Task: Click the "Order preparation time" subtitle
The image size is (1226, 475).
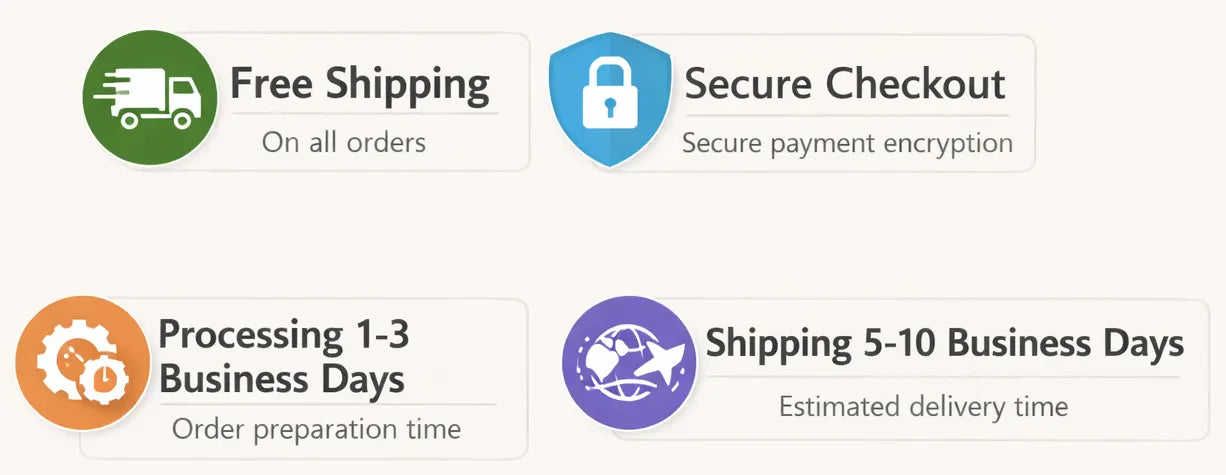Action: pyautogui.click(x=316, y=429)
